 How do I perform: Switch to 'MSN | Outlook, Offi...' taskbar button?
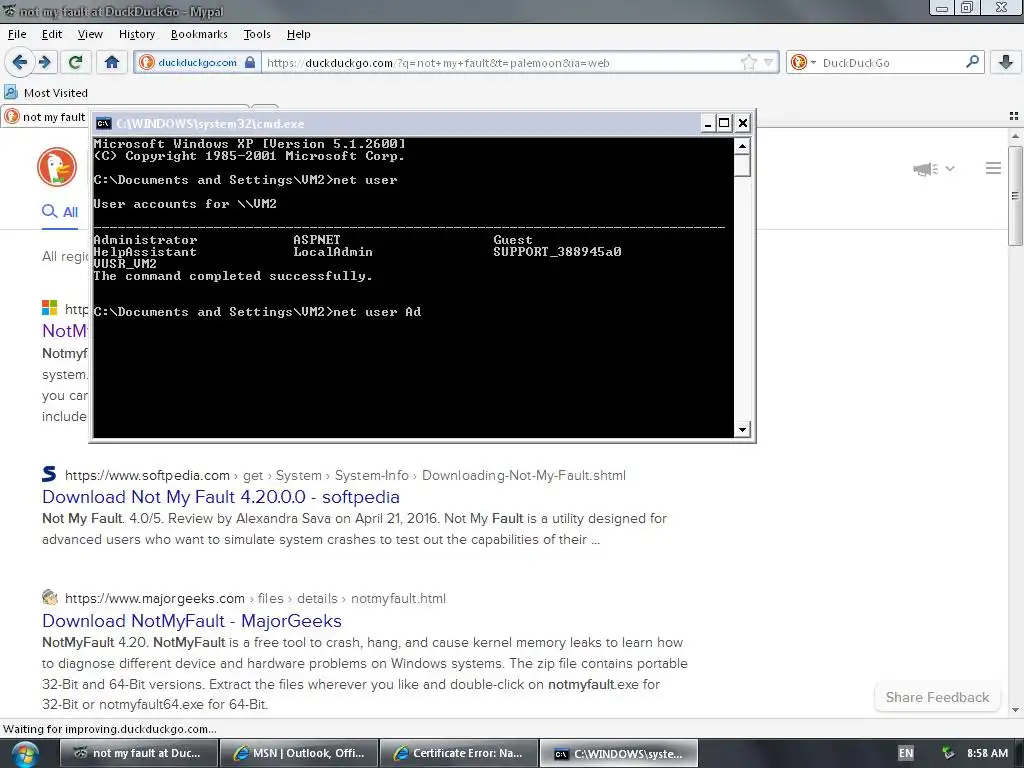[x=299, y=753]
